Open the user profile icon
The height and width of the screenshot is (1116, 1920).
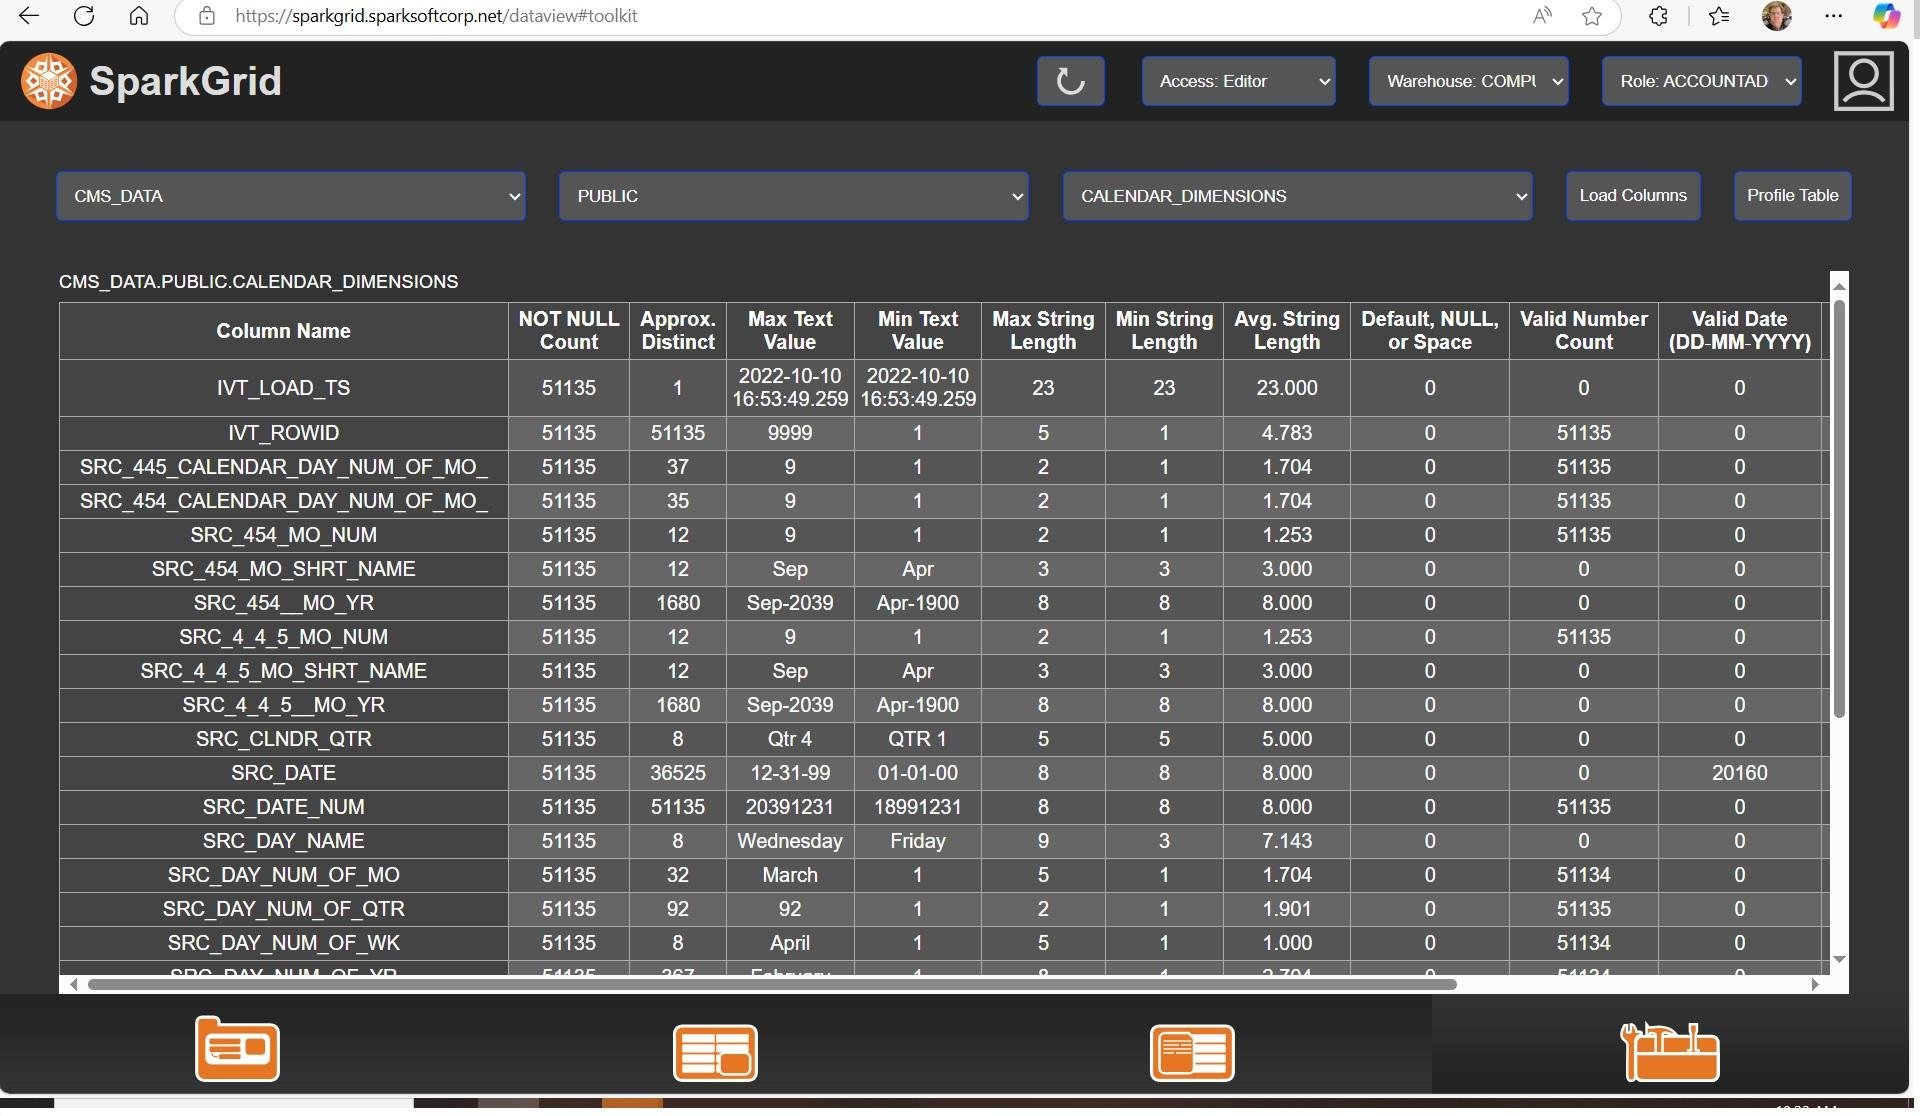1863,81
